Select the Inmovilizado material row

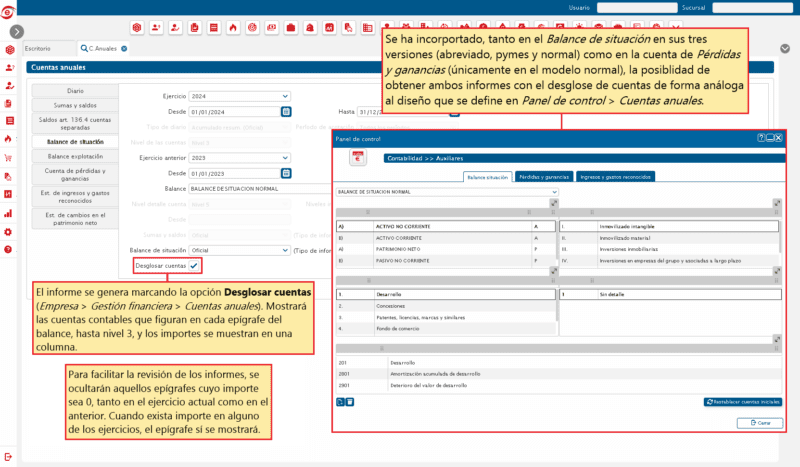(669, 238)
